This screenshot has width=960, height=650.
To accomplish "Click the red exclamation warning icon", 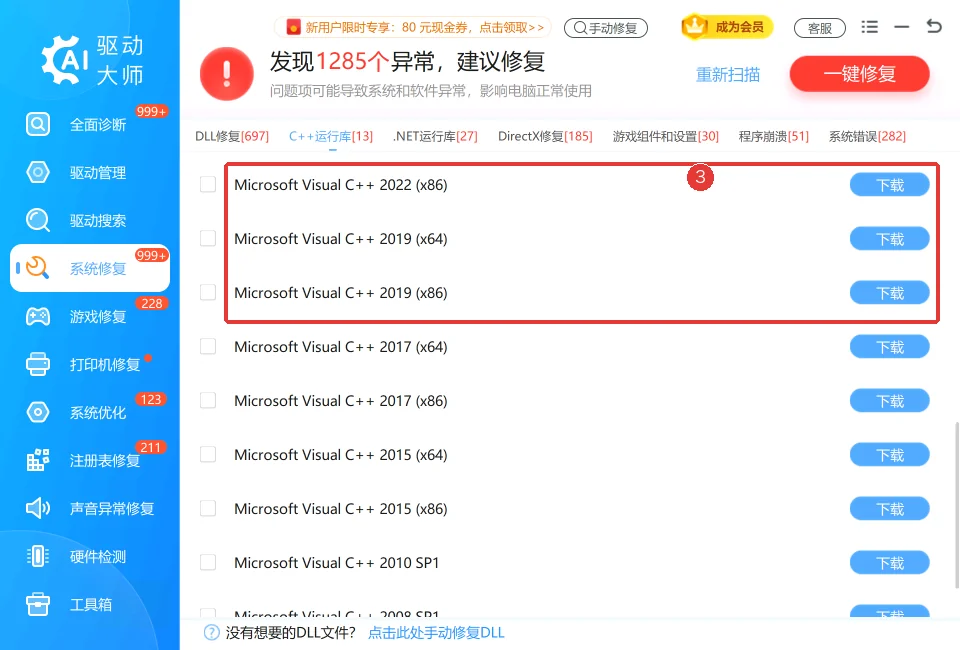I will pyautogui.click(x=227, y=73).
